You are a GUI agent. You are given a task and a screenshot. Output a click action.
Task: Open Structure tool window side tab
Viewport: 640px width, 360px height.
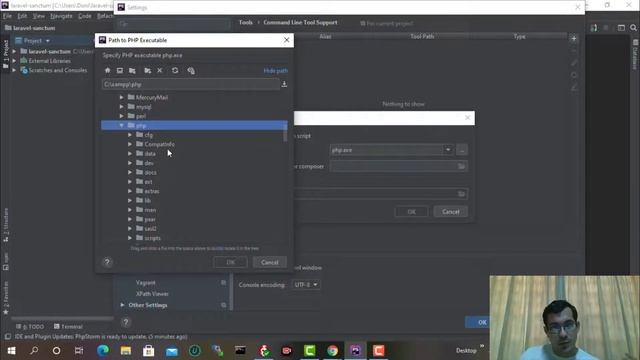[x=6, y=224]
